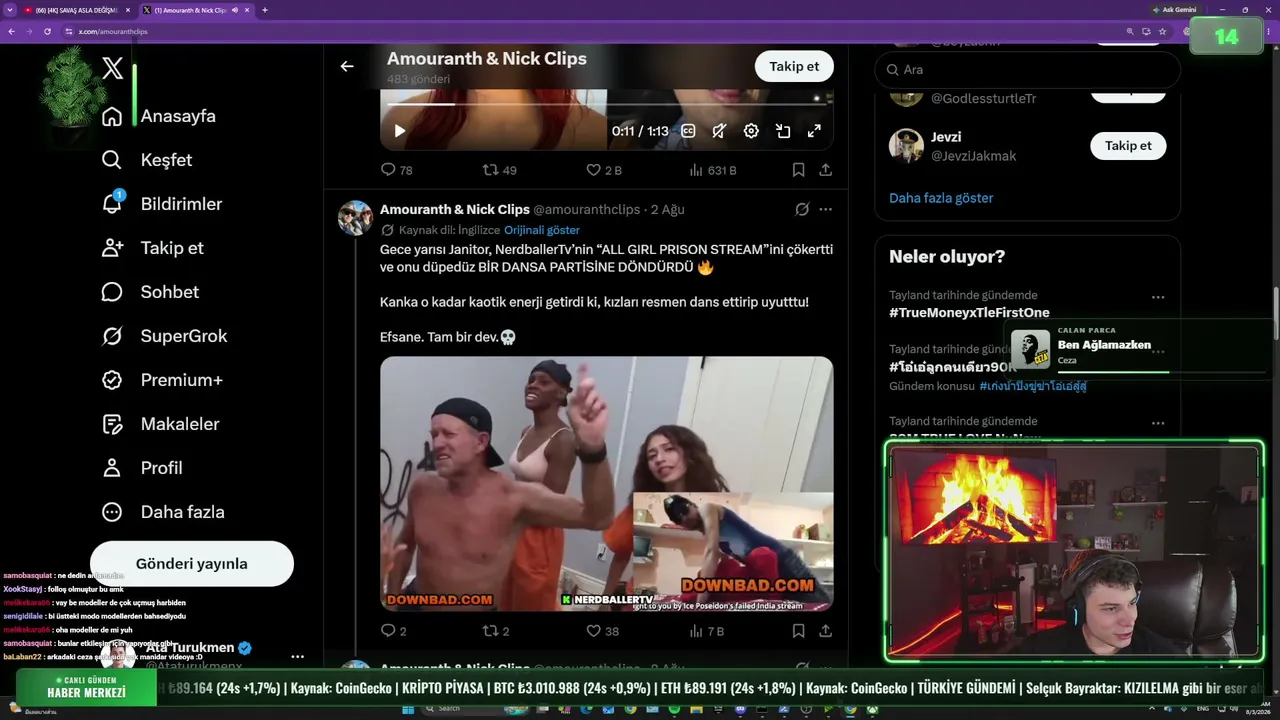Expand Daha fazla menu
The width and height of the screenshot is (1280, 720).
163,512
